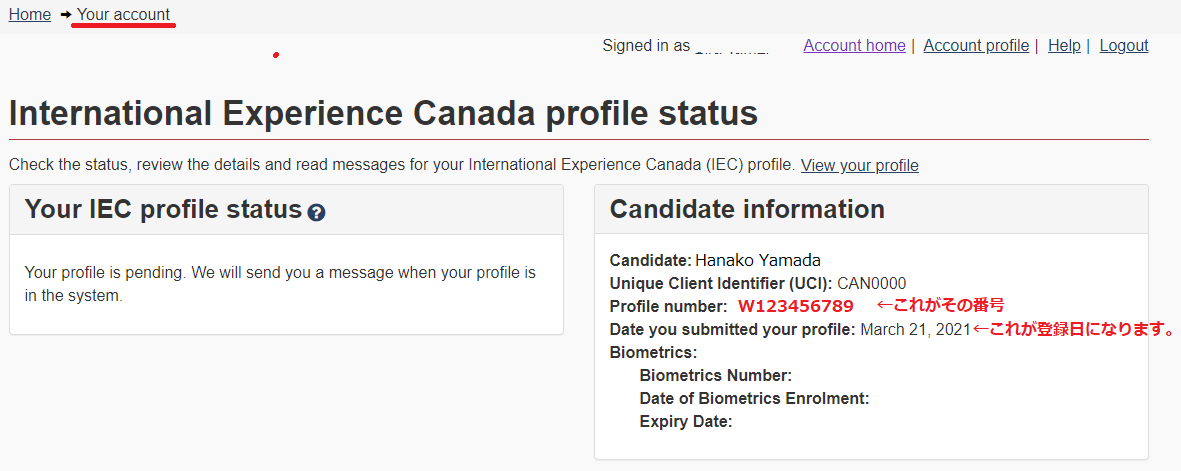The image size is (1181, 471).
Task: Click the Candidate information panel heading
Action: click(747, 209)
